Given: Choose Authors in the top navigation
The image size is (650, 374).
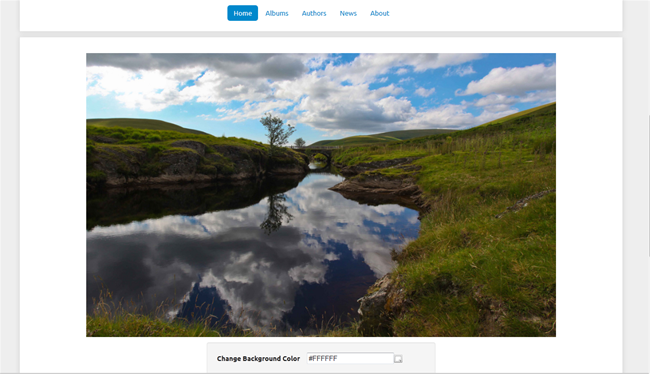Looking at the screenshot, I should click(x=314, y=13).
